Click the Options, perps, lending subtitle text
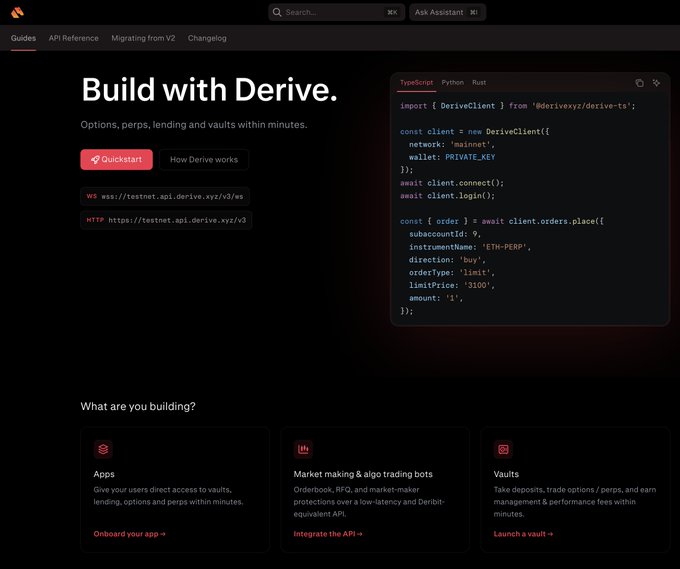 pyautogui.click(x=194, y=125)
